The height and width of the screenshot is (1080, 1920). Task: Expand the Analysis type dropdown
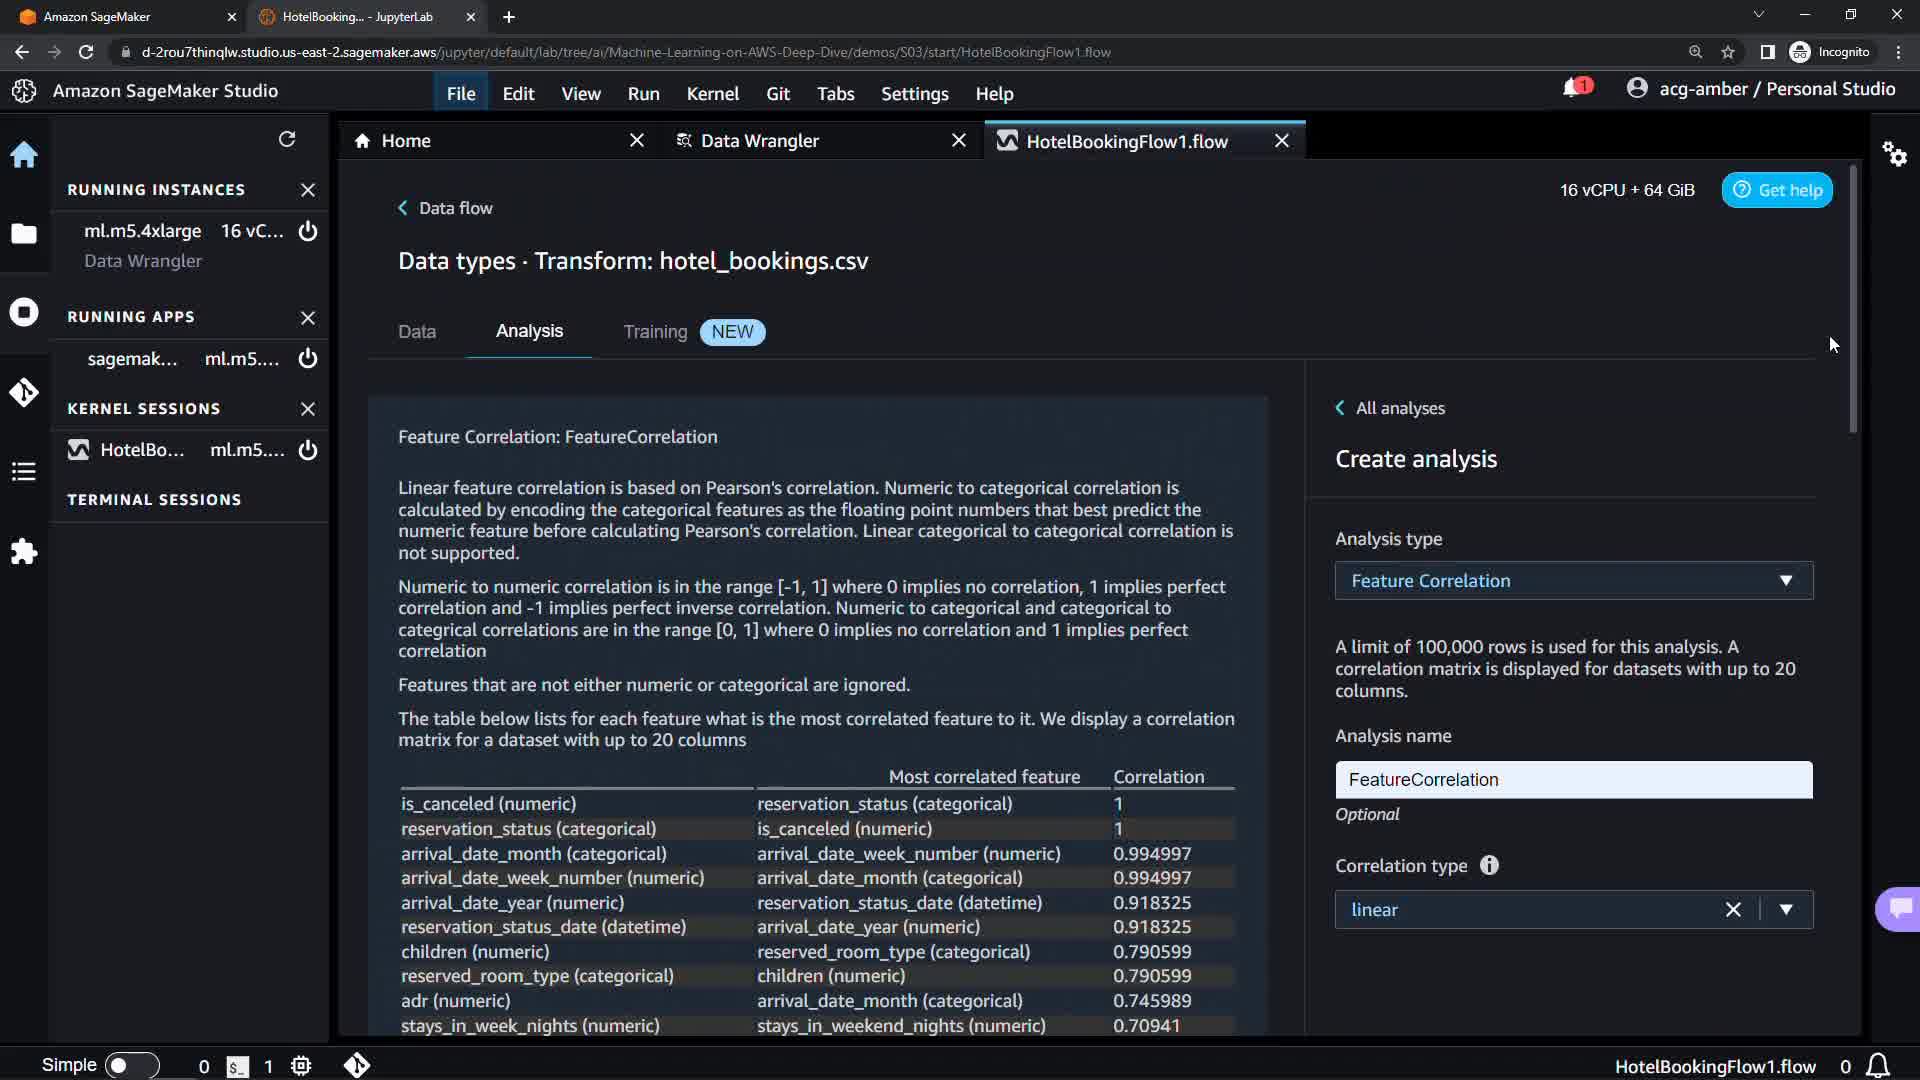pos(1573,581)
